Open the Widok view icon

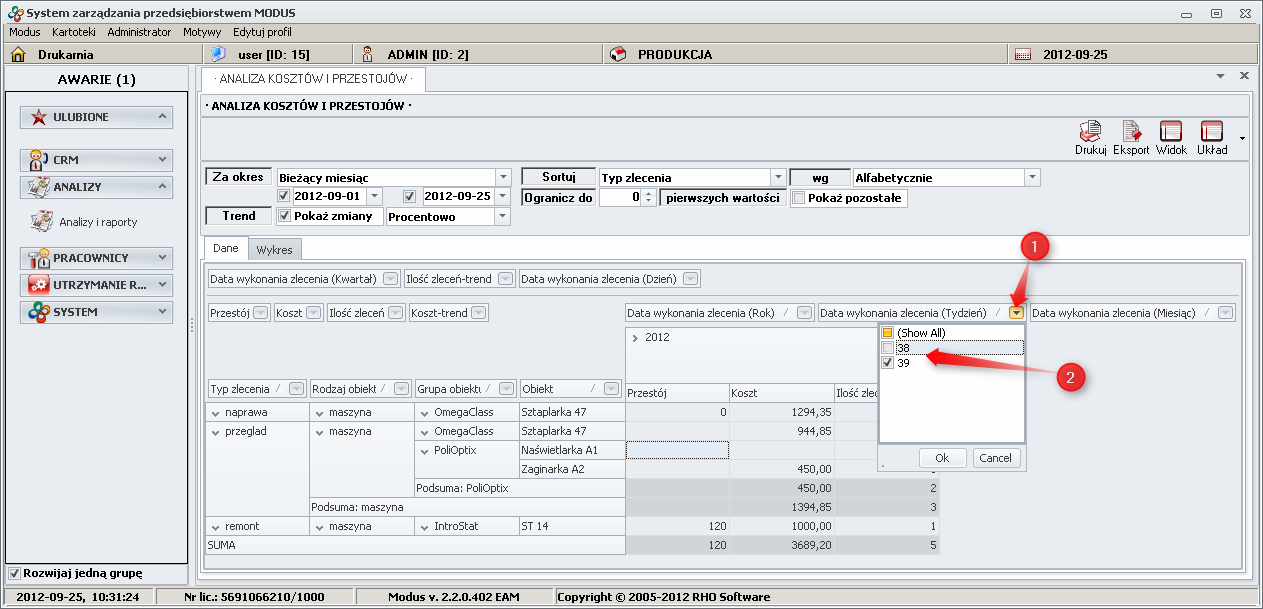point(1171,132)
